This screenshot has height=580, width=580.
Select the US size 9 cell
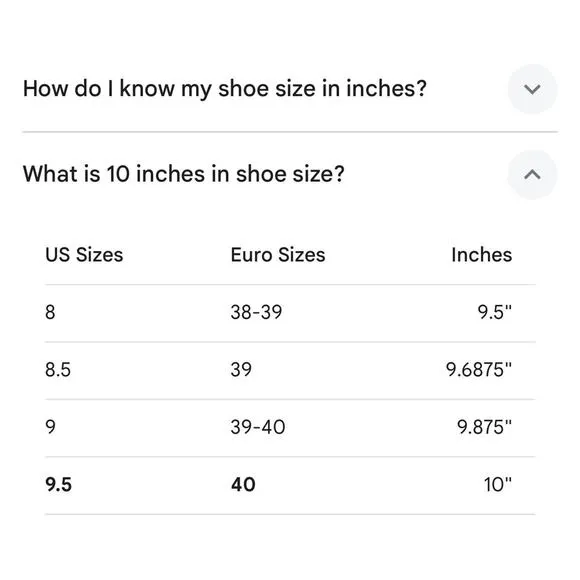[50, 427]
